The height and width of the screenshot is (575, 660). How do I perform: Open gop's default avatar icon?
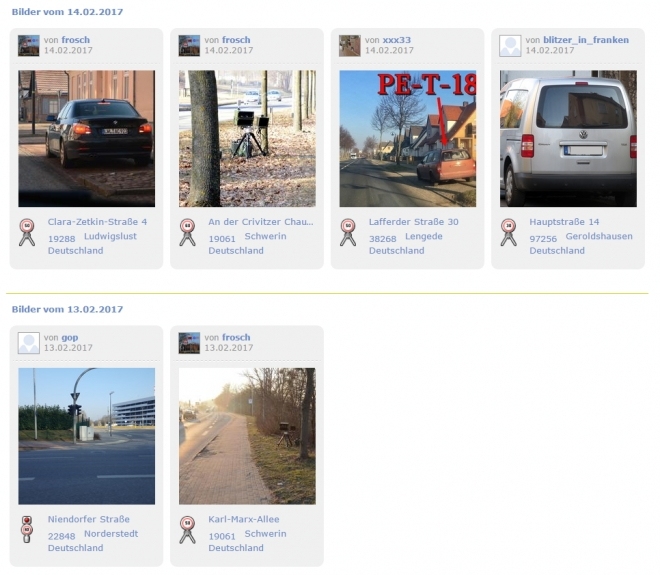(29, 343)
